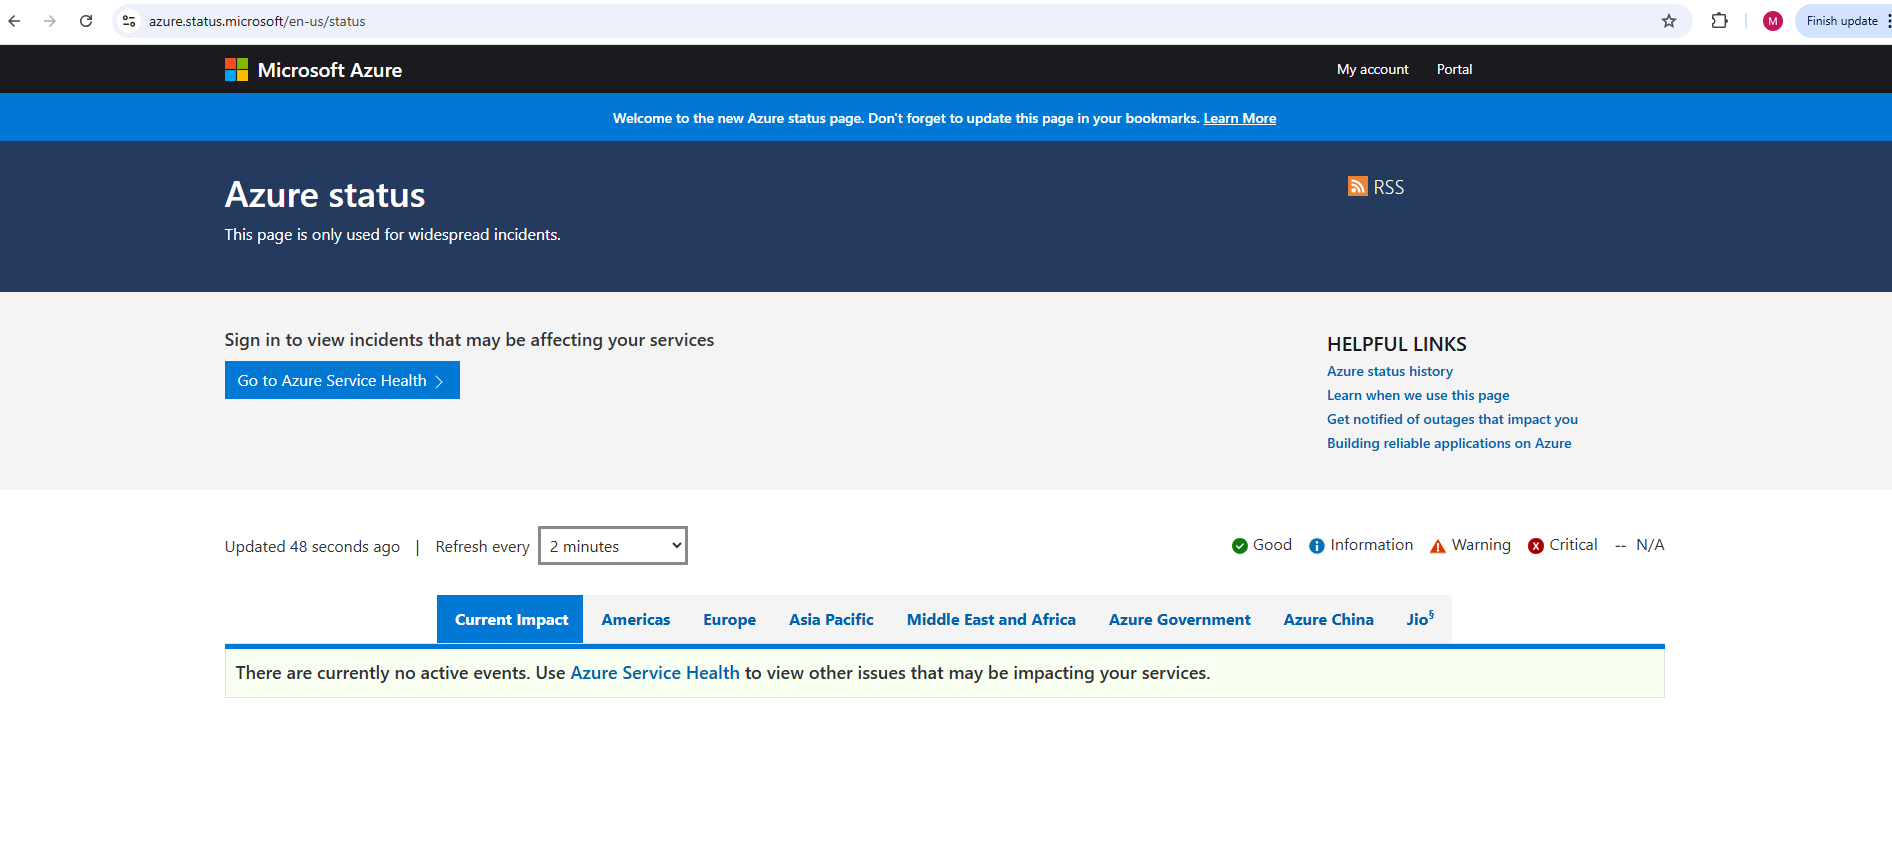The image size is (1892, 851).
Task: Click the Finish update button
Action: point(1841,21)
